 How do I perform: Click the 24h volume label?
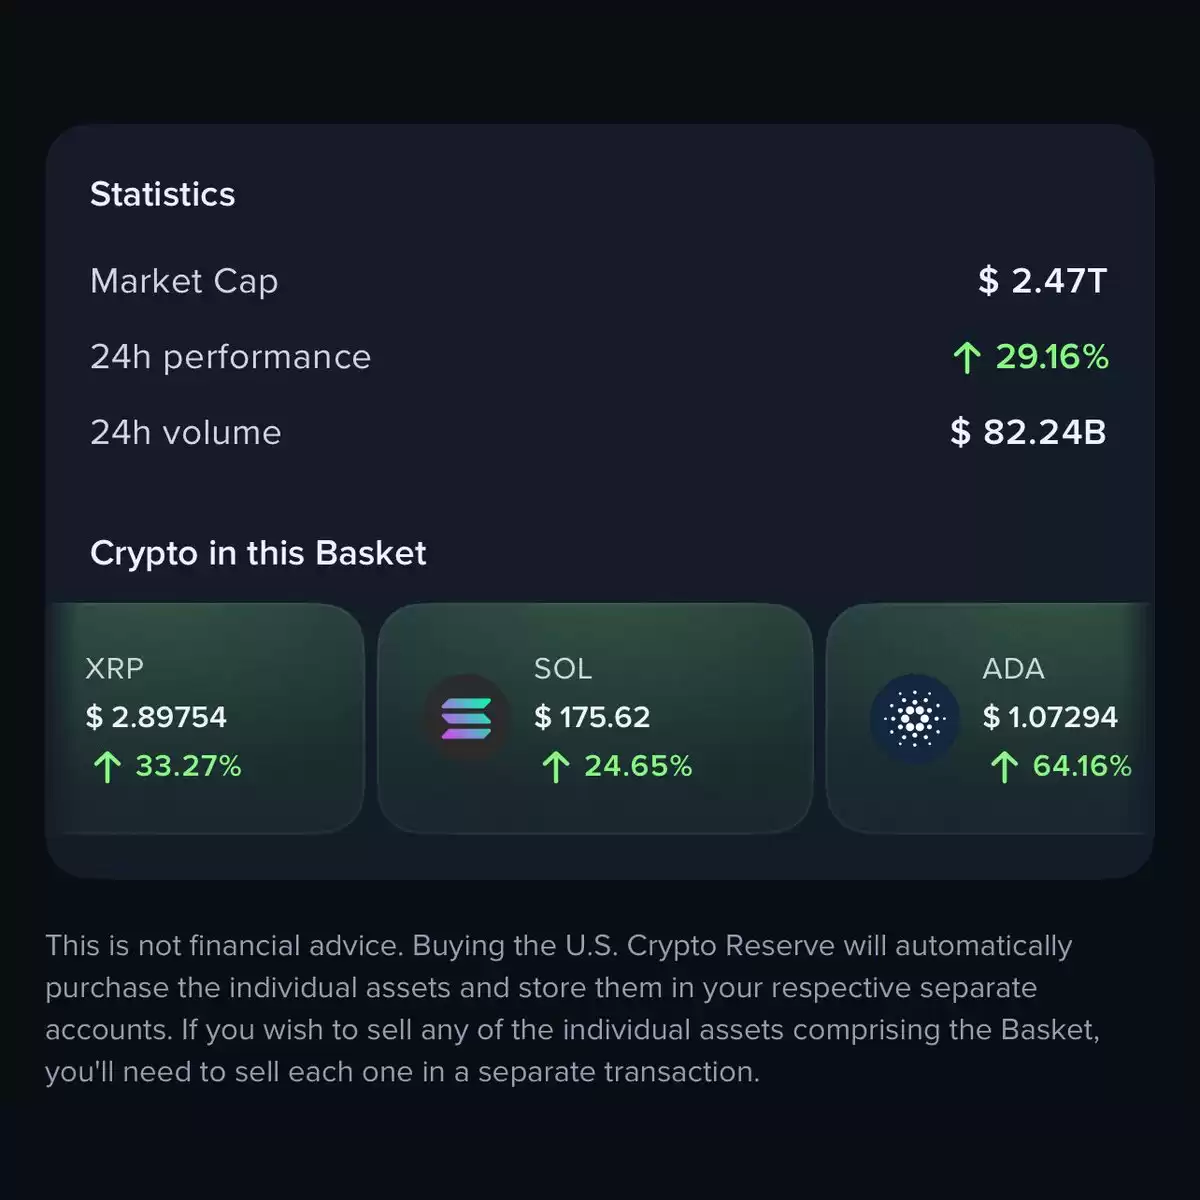pos(186,432)
